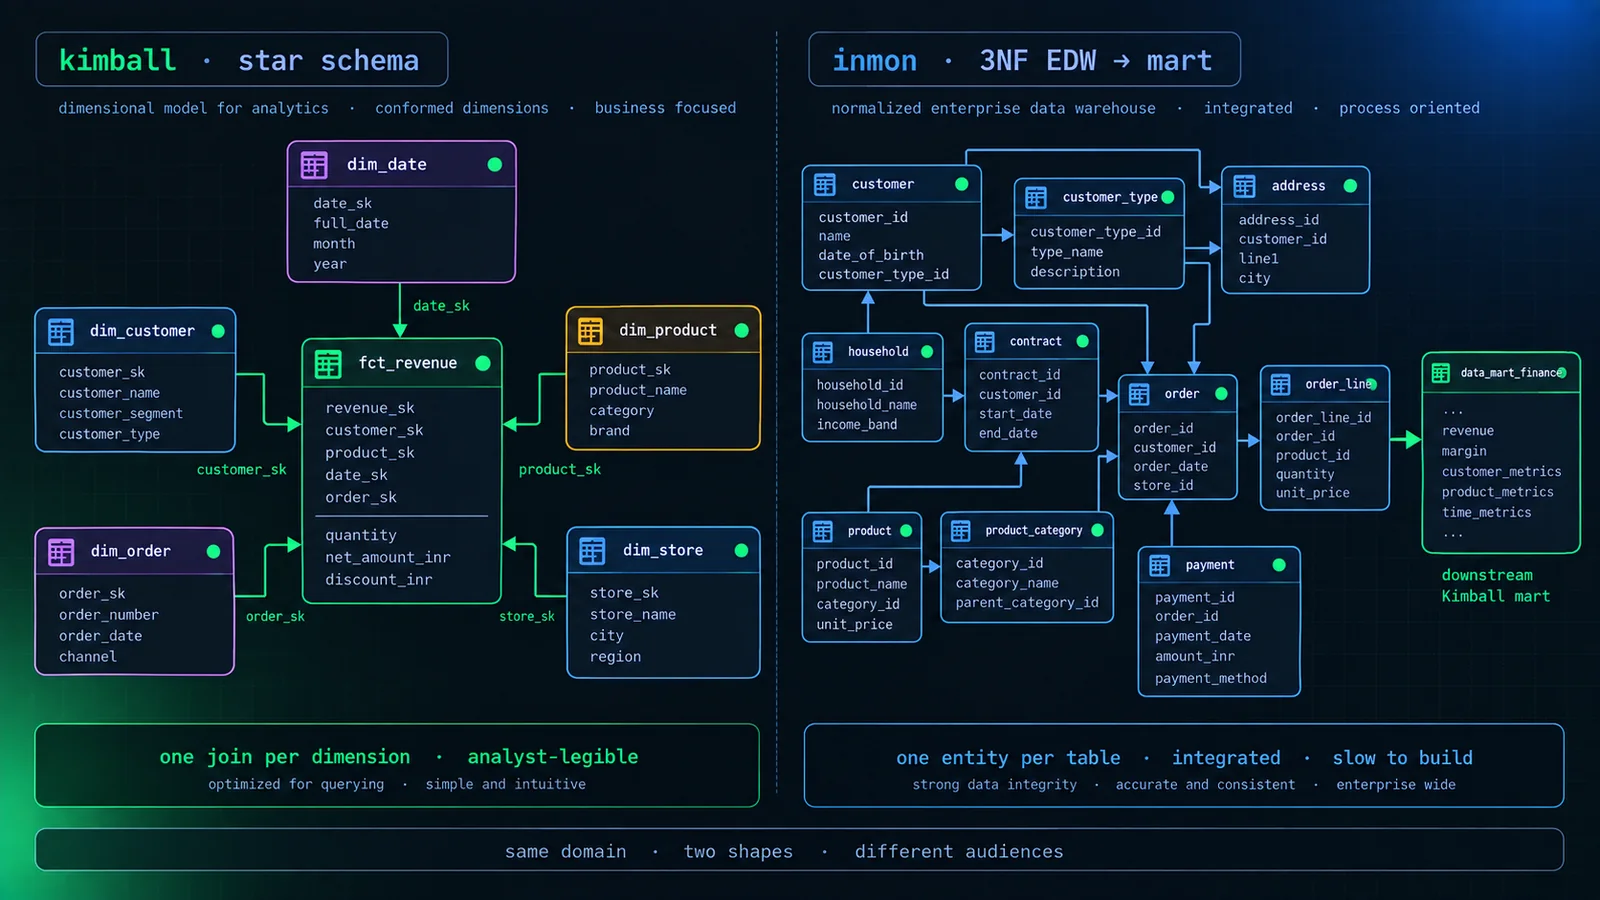Click the 'date_sk' connector label
1600x900 pixels.
click(441, 306)
